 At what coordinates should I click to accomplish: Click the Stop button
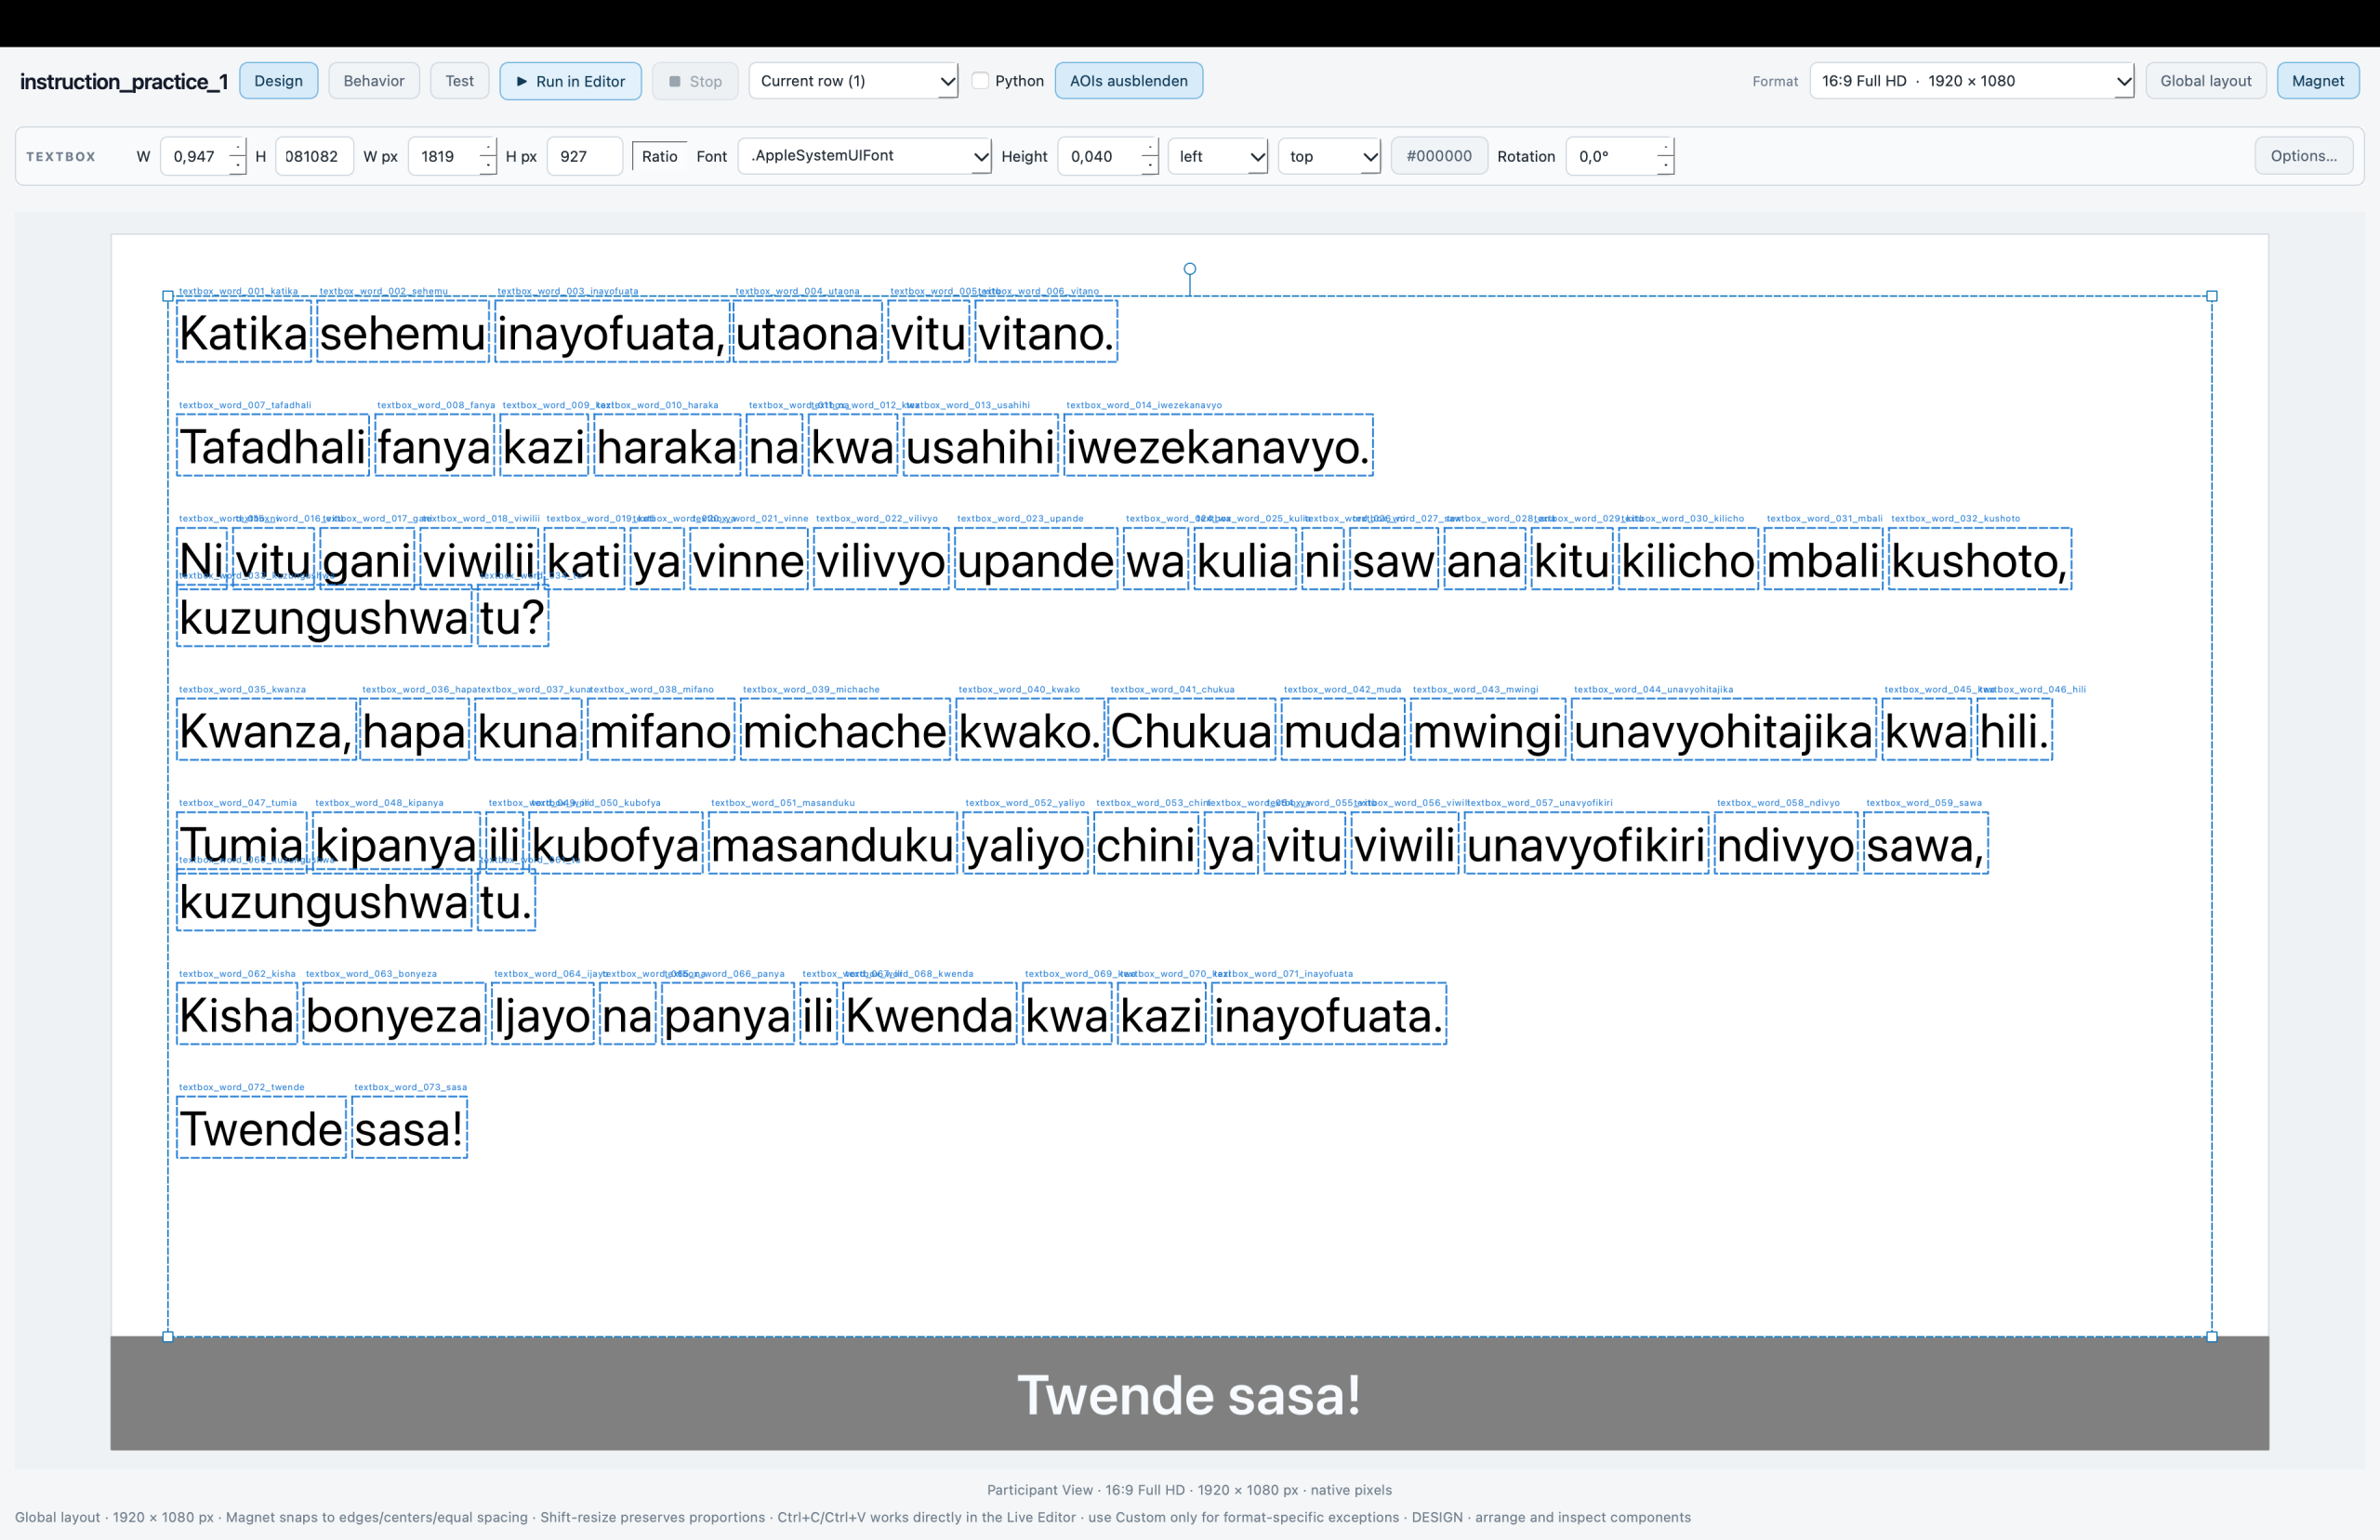tap(695, 81)
